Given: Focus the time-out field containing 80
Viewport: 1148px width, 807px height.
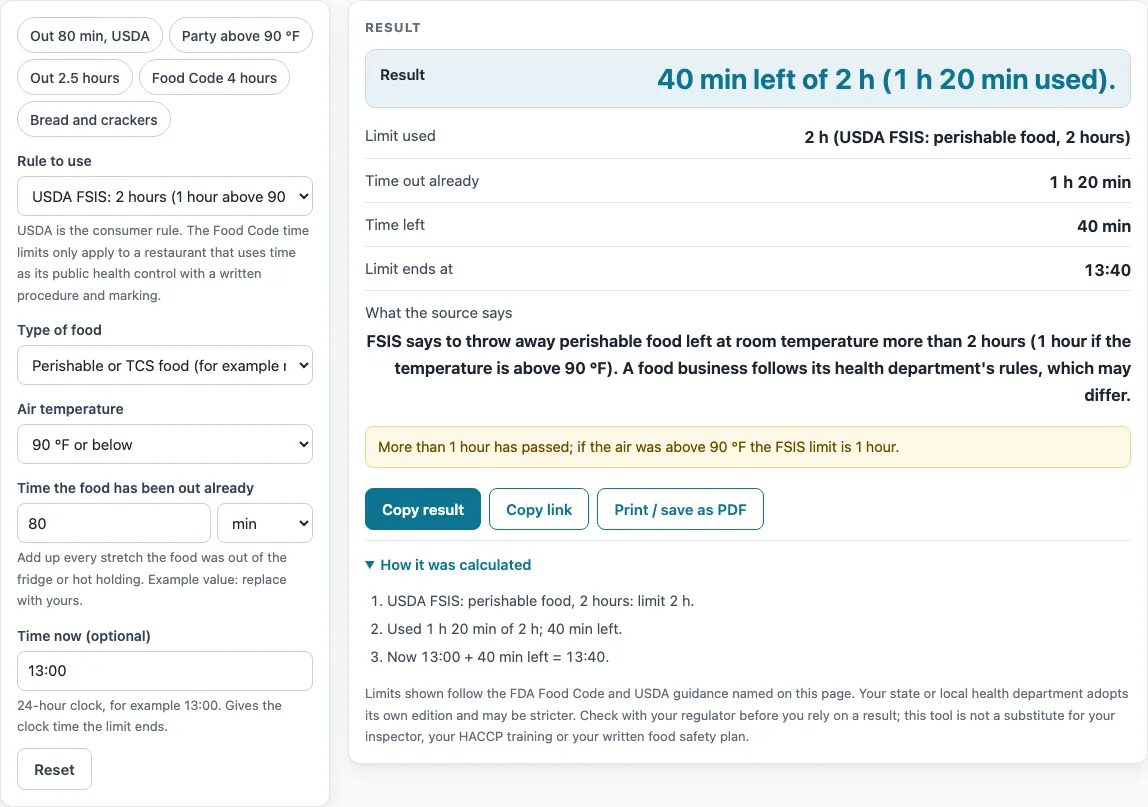Looking at the screenshot, I should (x=113, y=524).
